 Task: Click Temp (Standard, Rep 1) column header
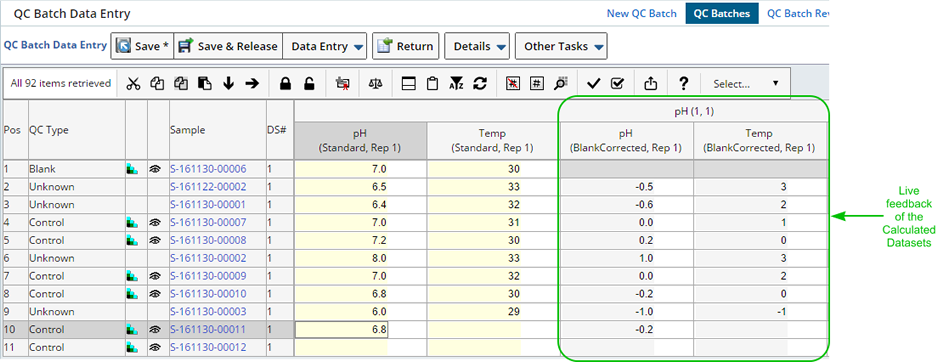tap(494, 141)
